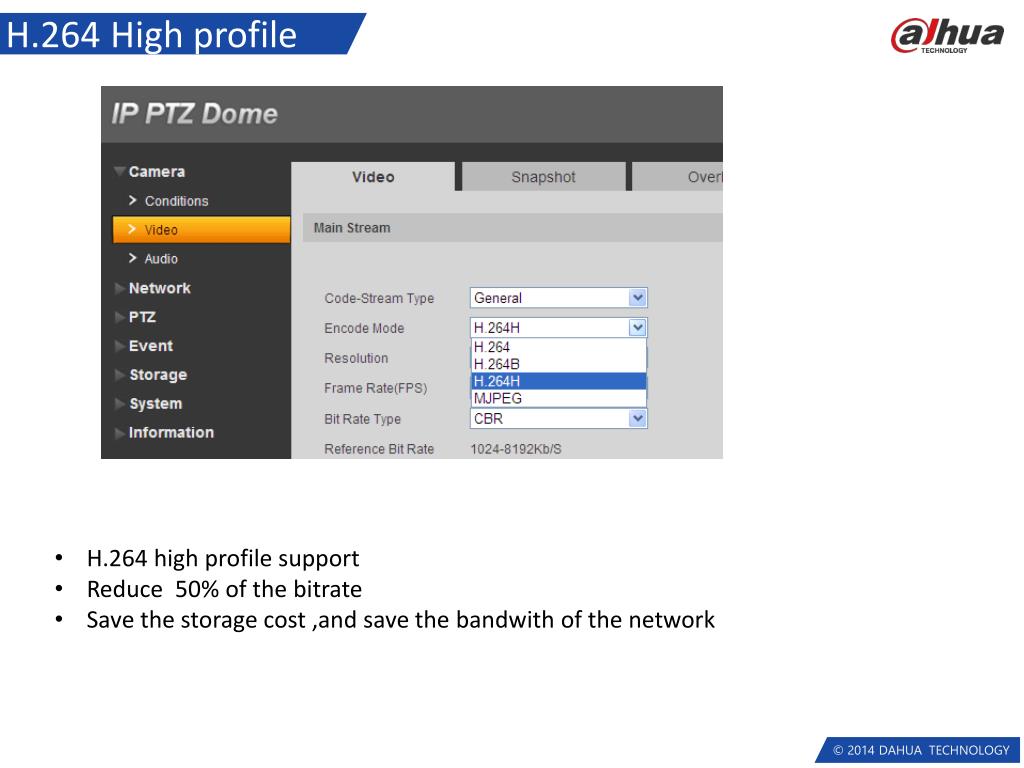The image size is (1024, 768).
Task: Click the arrow icon beside Conditions
Action: [x=133, y=200]
